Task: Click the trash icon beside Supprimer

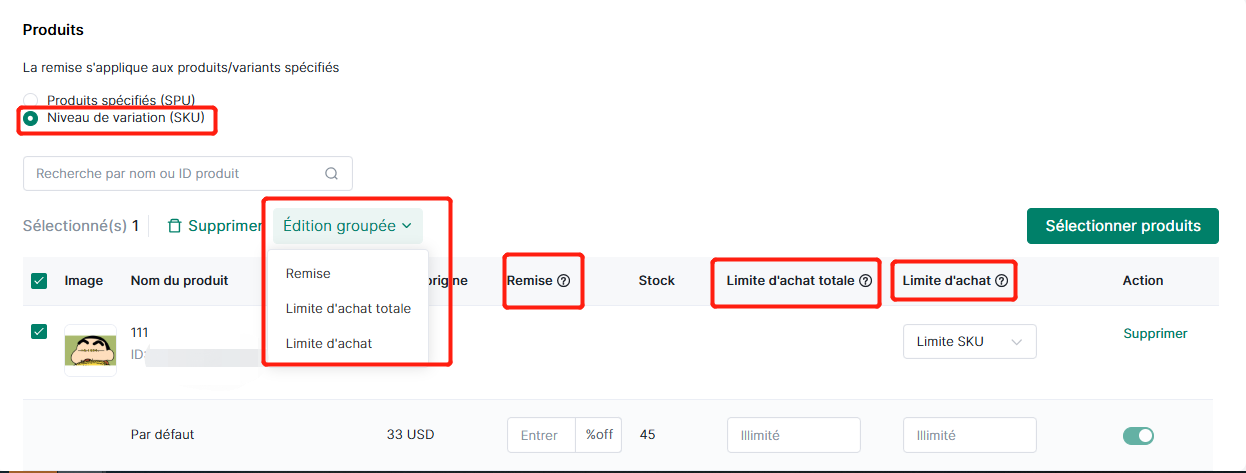Action: pos(175,226)
